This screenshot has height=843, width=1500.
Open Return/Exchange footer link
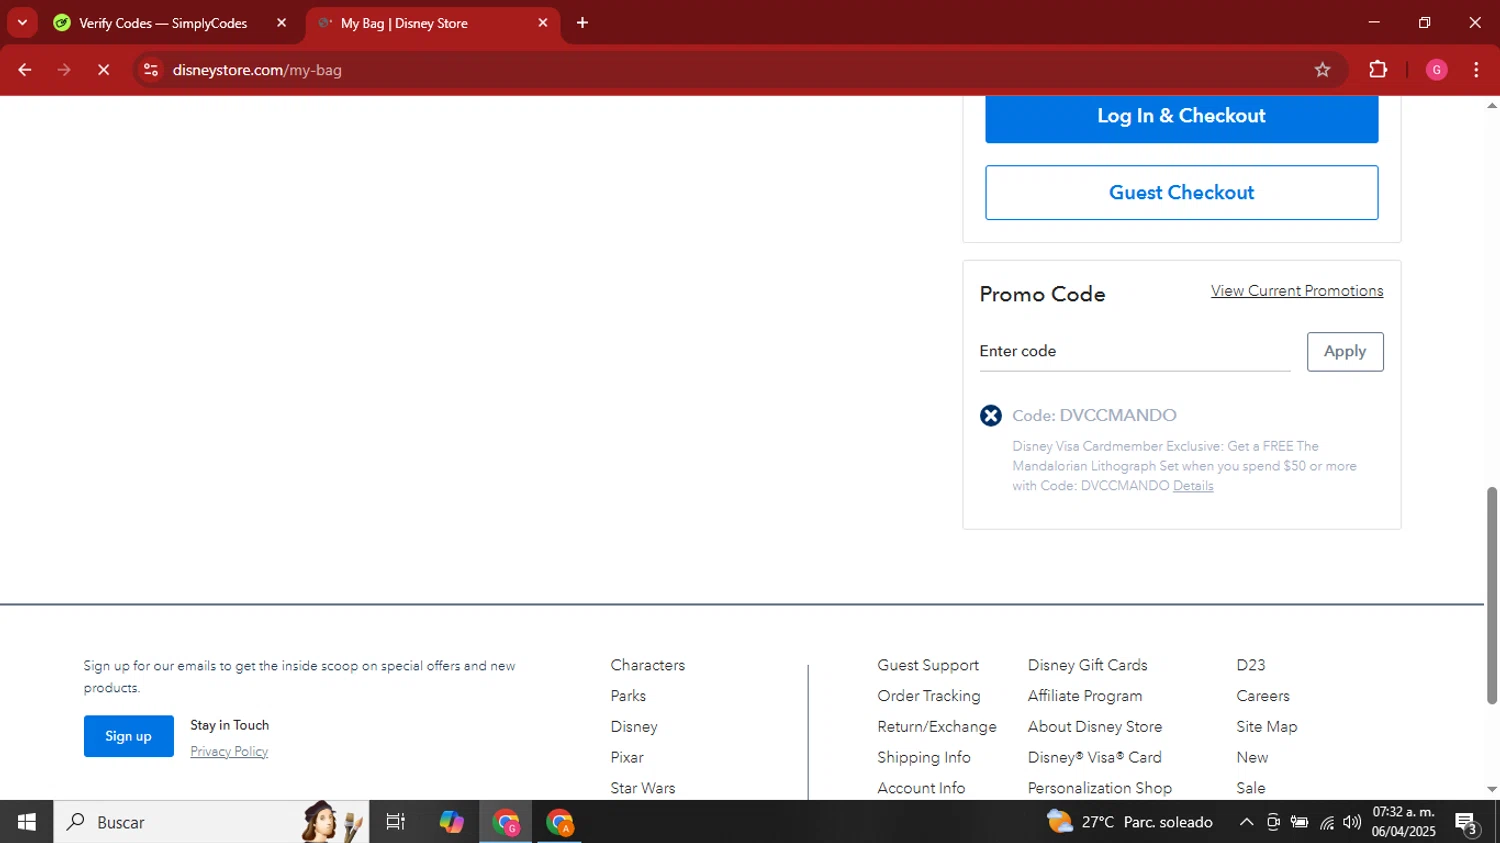pyautogui.click(x=937, y=727)
